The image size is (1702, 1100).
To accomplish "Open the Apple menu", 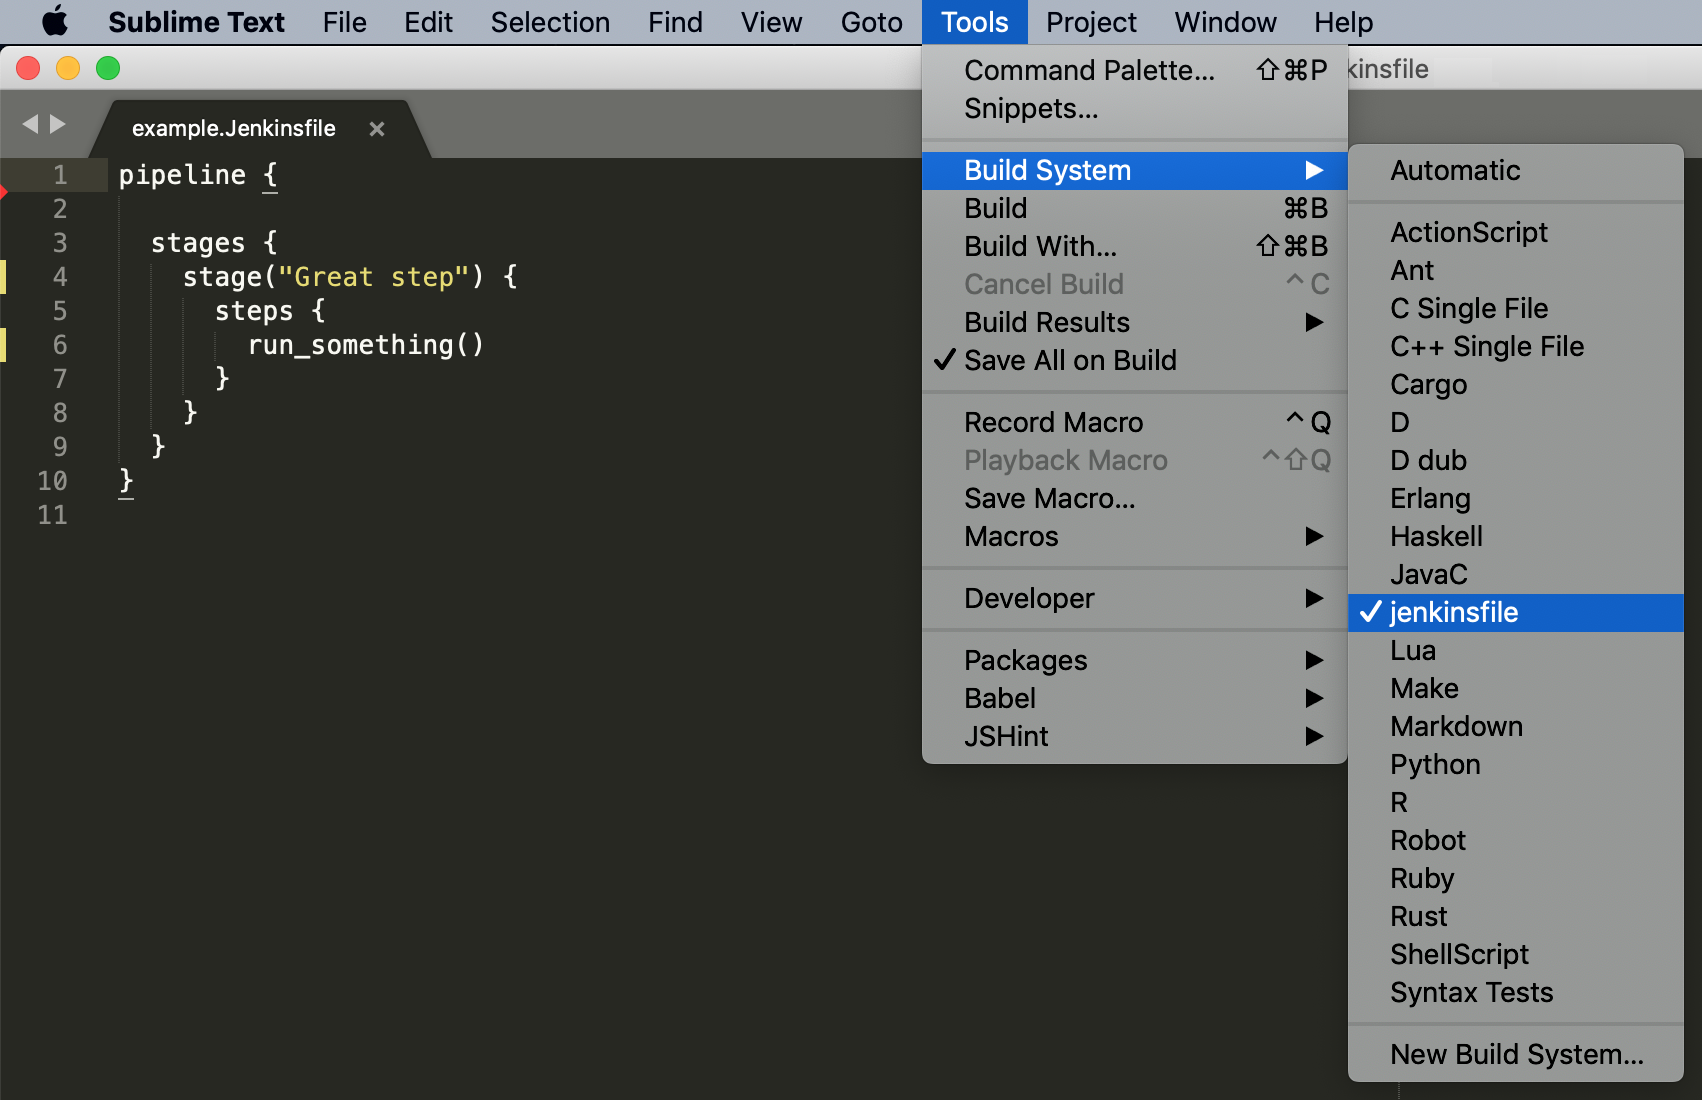I will (55, 21).
